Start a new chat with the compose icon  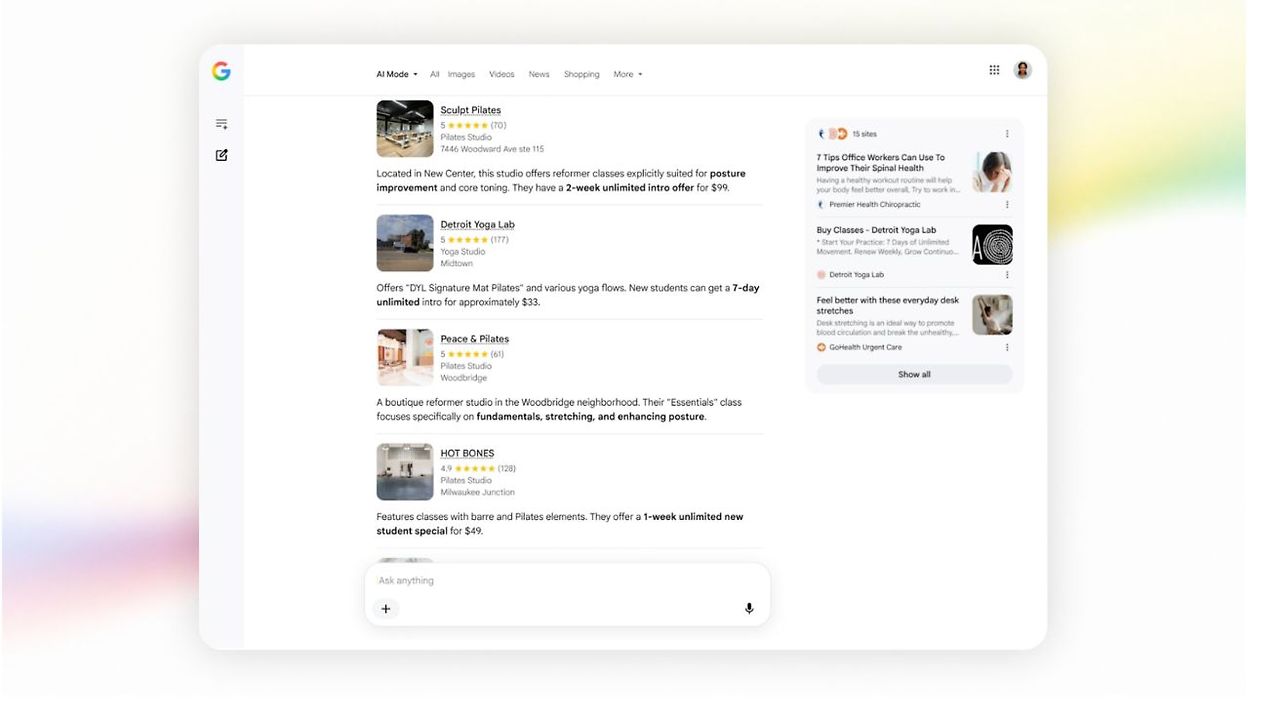(221, 155)
